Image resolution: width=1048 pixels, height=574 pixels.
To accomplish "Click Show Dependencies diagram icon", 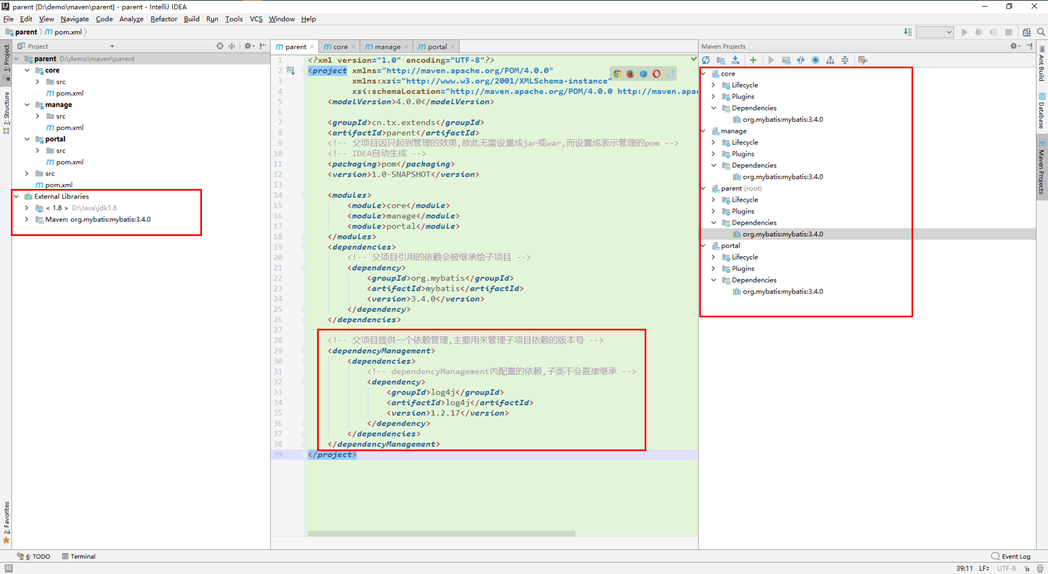I will [830, 60].
